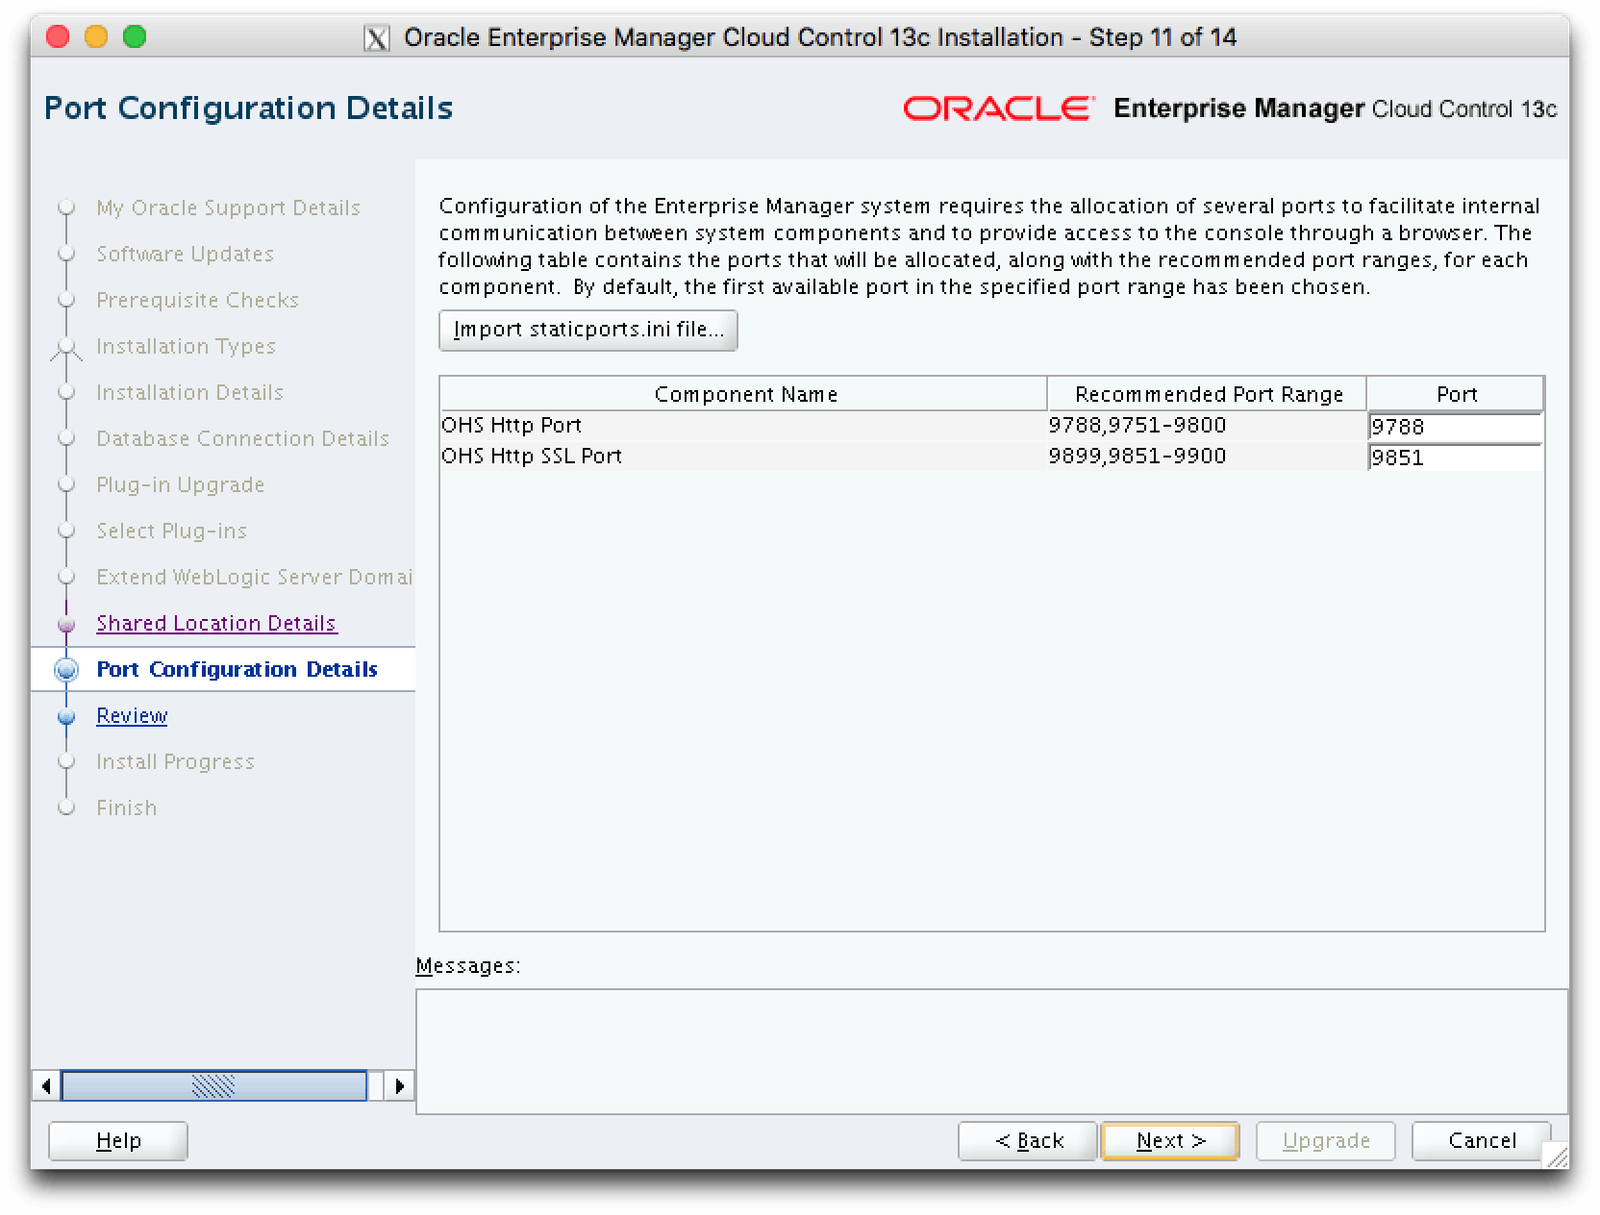
Task: Click the Review step bullet icon
Action: coord(67,717)
